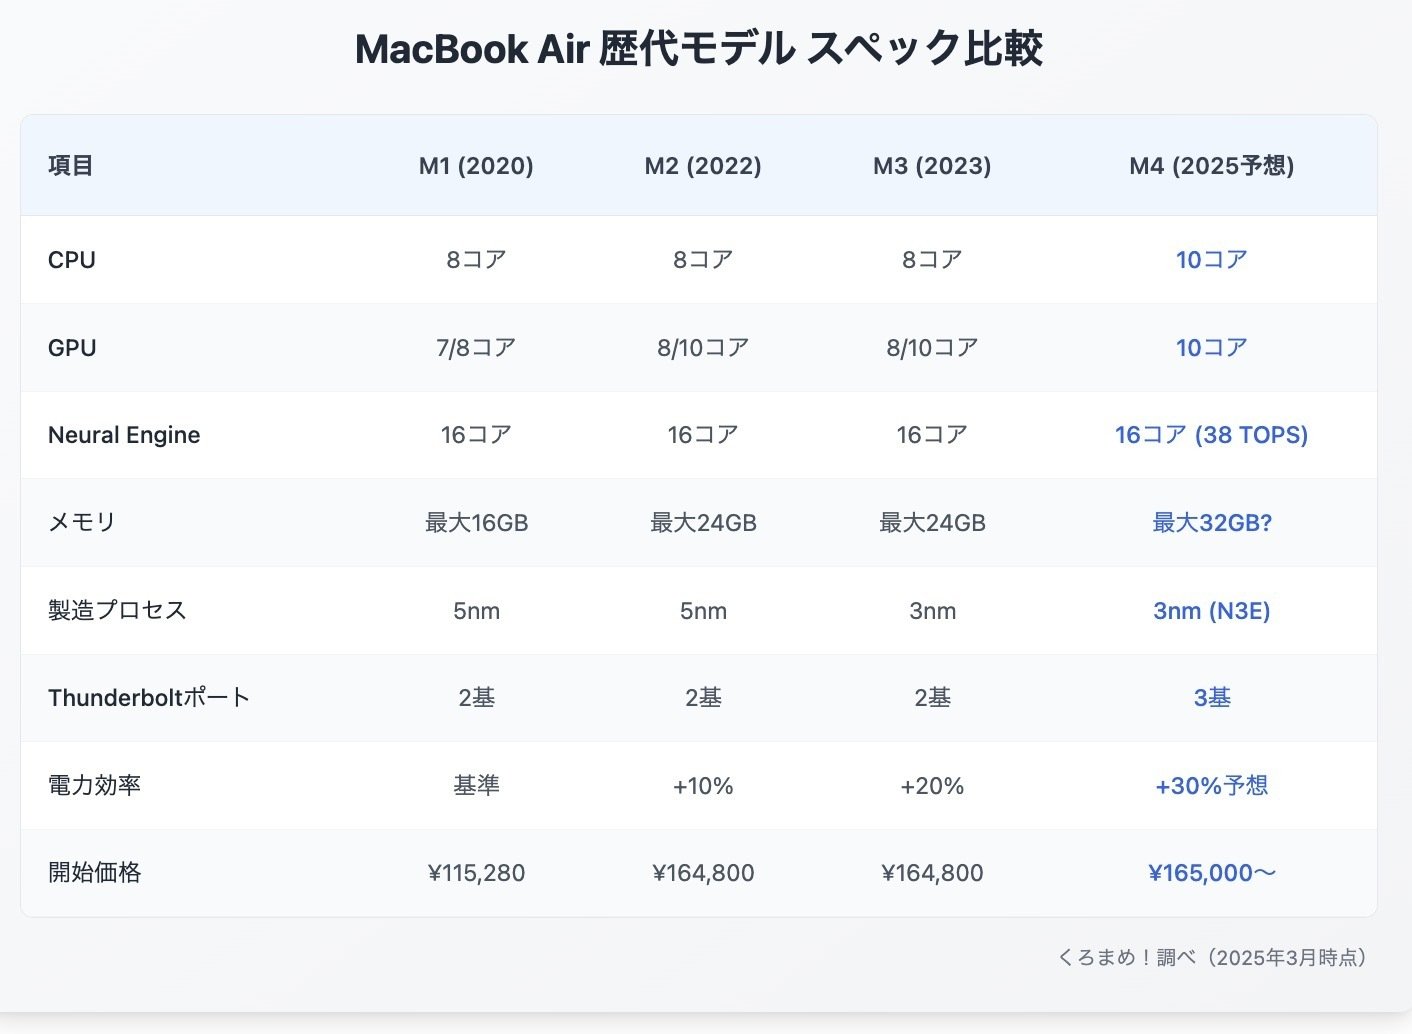The image size is (1412, 1034).
Task: Select the M4 (2025予想) column header
Action: click(1211, 165)
